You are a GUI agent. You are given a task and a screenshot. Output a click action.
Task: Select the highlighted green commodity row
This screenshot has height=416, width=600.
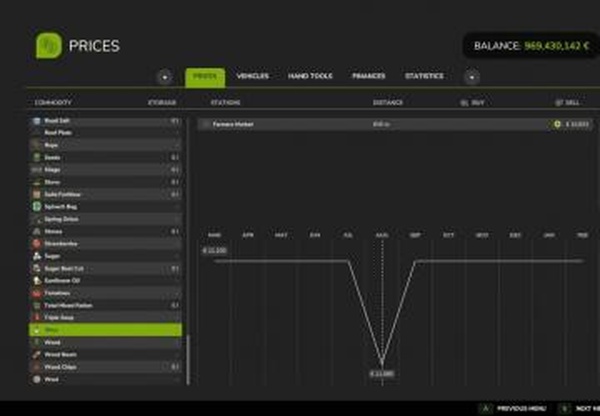[x=106, y=330]
